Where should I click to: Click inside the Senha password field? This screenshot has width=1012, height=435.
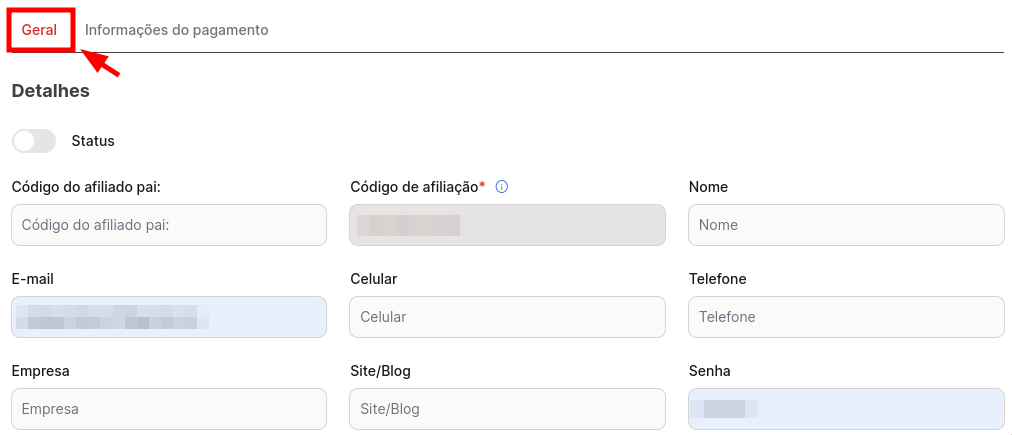(x=847, y=409)
